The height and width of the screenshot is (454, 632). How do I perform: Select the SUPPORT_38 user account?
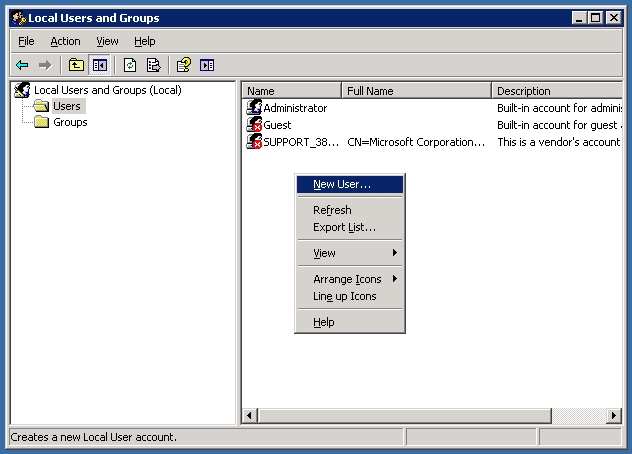(300, 142)
